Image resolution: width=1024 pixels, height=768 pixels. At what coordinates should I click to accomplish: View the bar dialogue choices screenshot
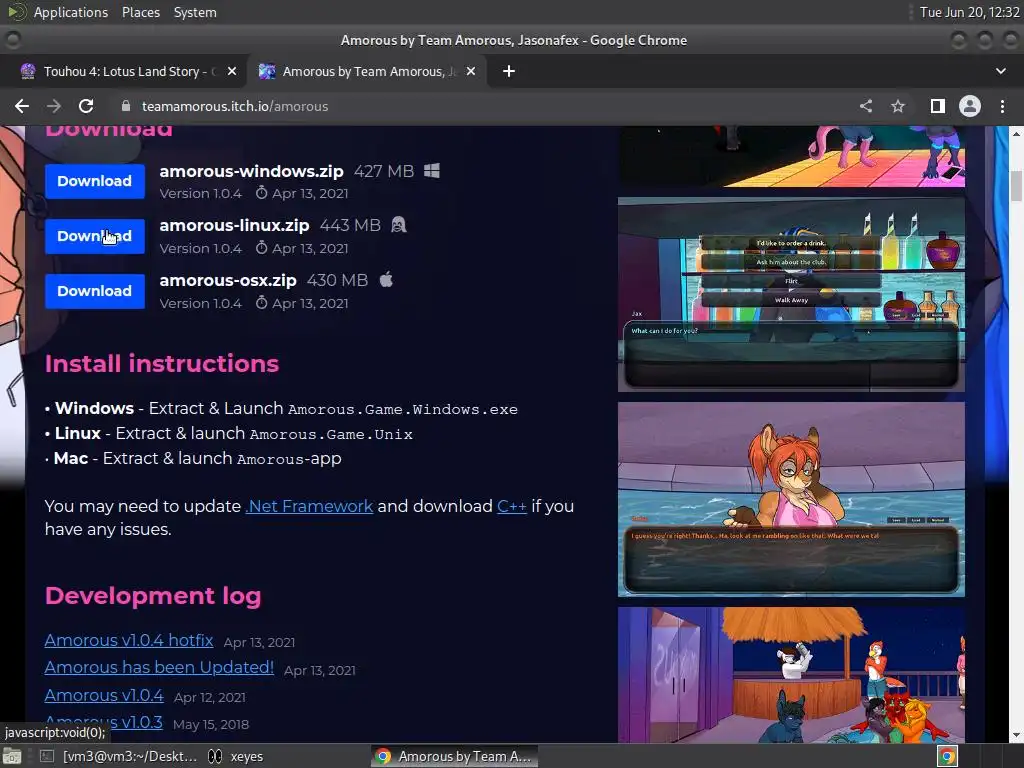[x=791, y=295]
